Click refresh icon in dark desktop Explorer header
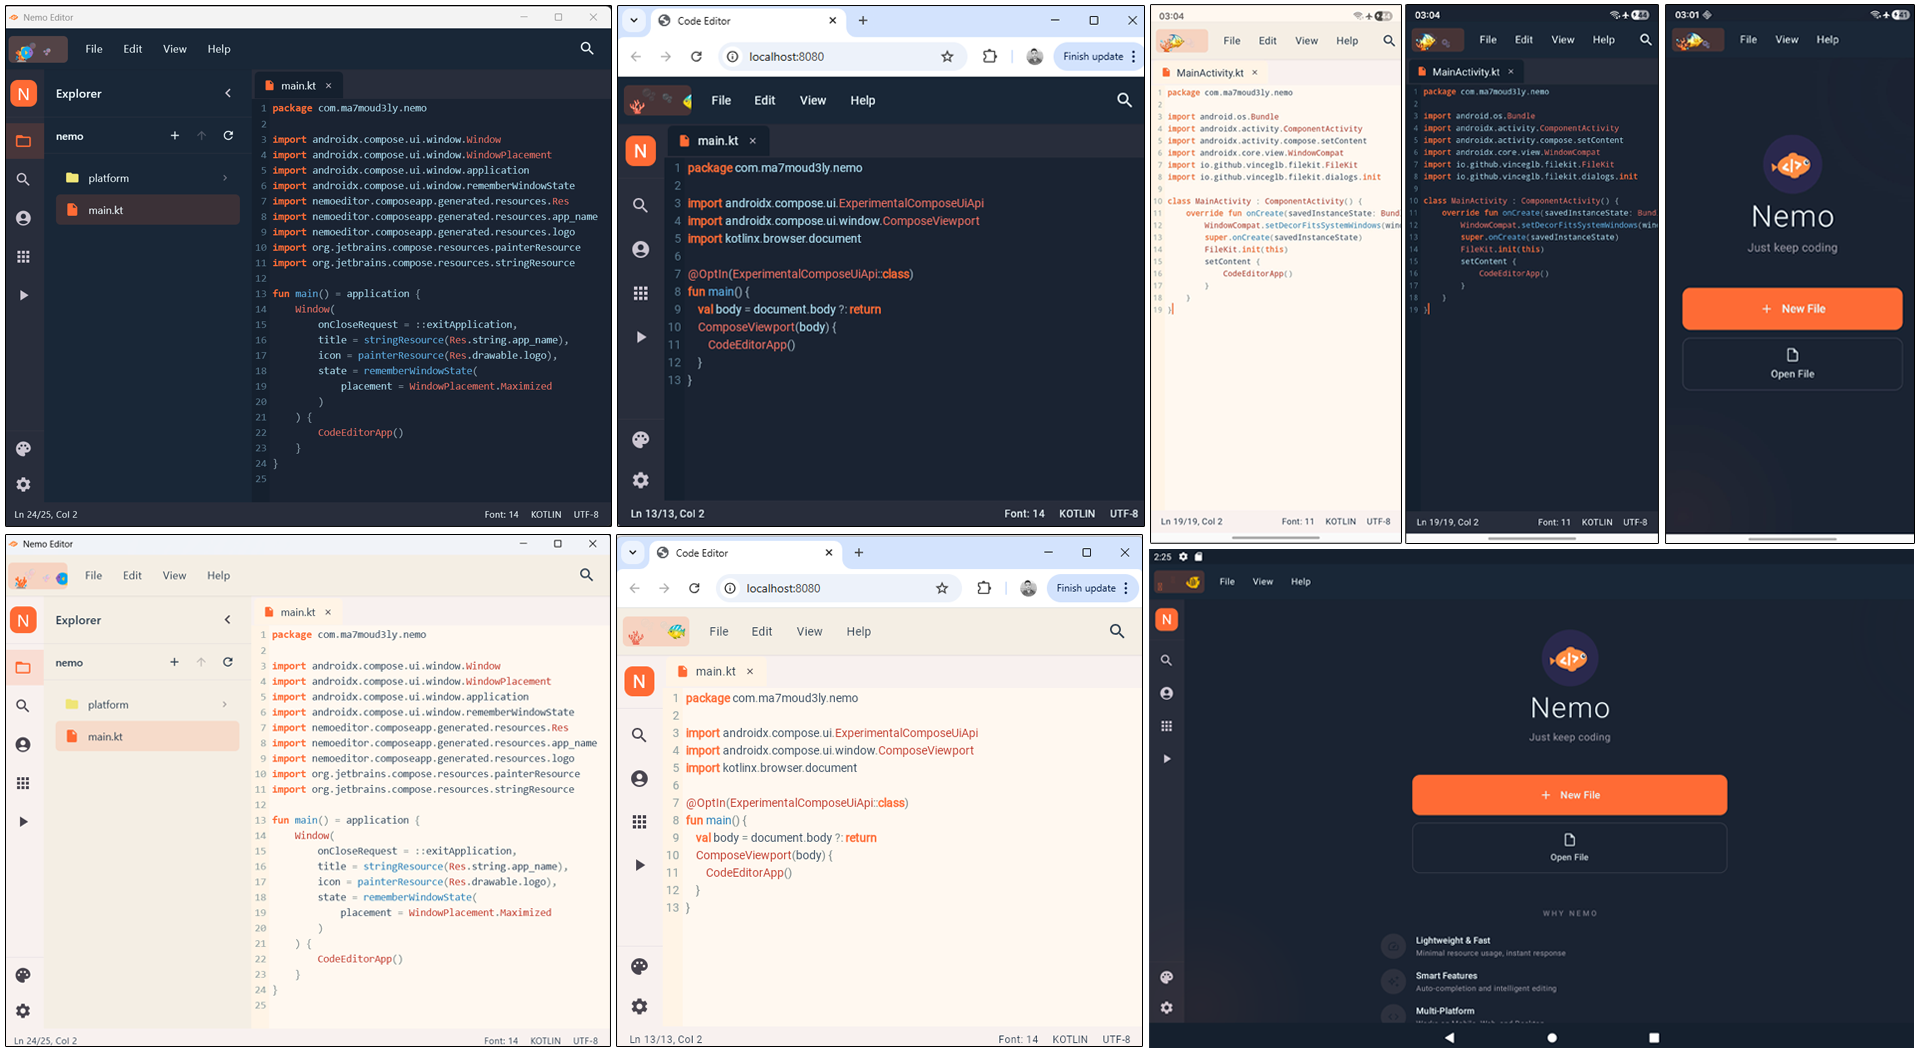 (228, 135)
